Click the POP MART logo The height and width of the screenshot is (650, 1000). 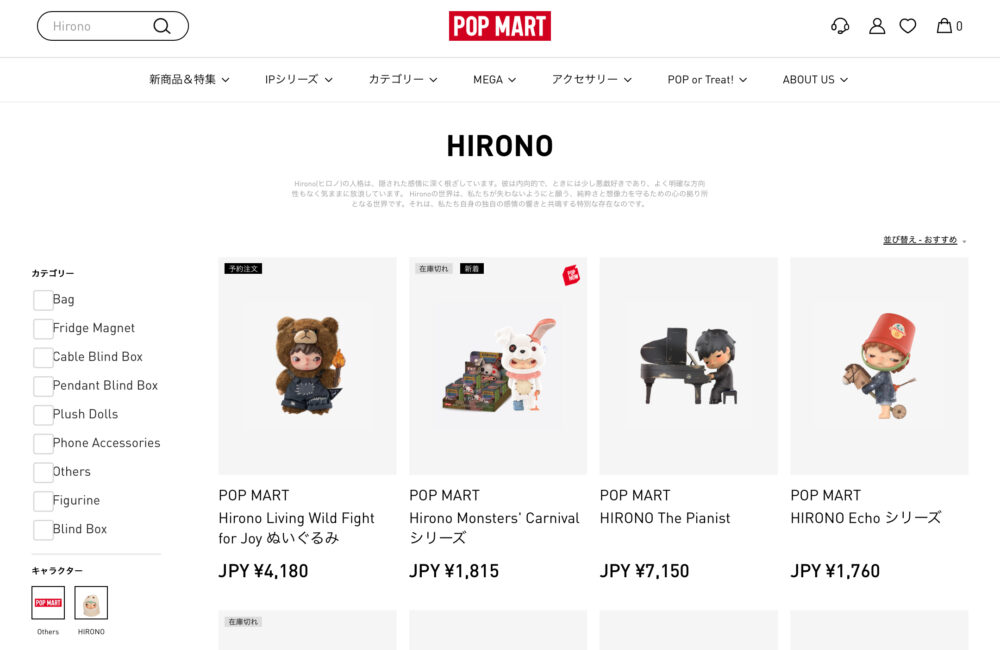tap(499, 26)
